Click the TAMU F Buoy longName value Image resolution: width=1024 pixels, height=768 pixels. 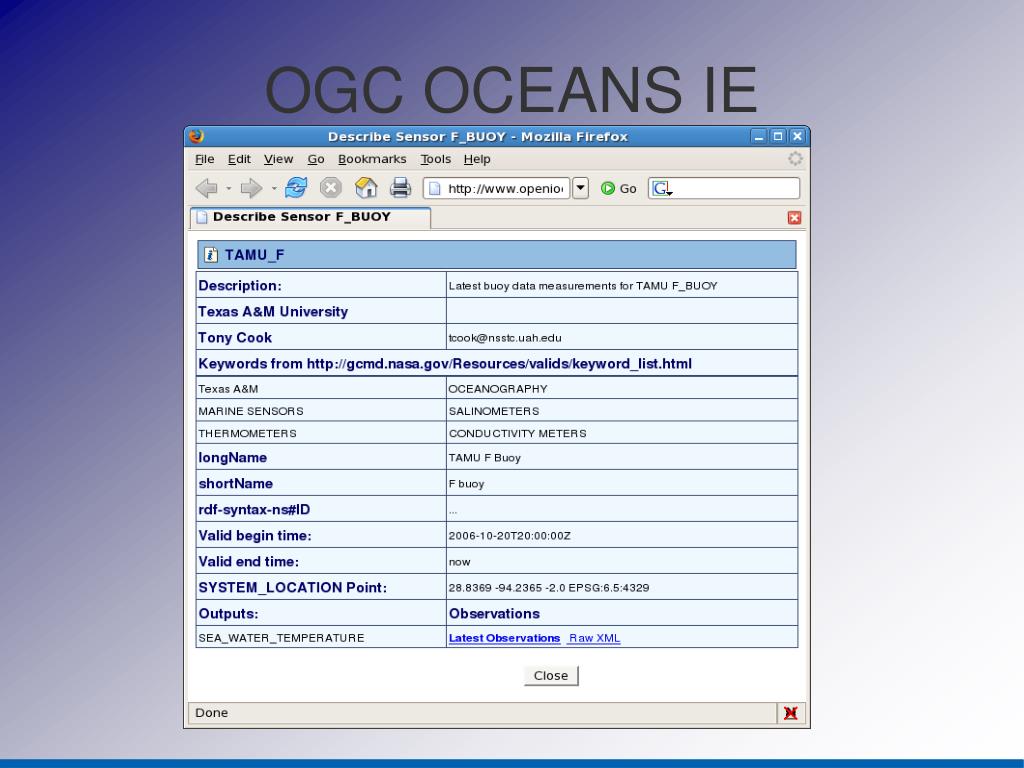(485, 458)
